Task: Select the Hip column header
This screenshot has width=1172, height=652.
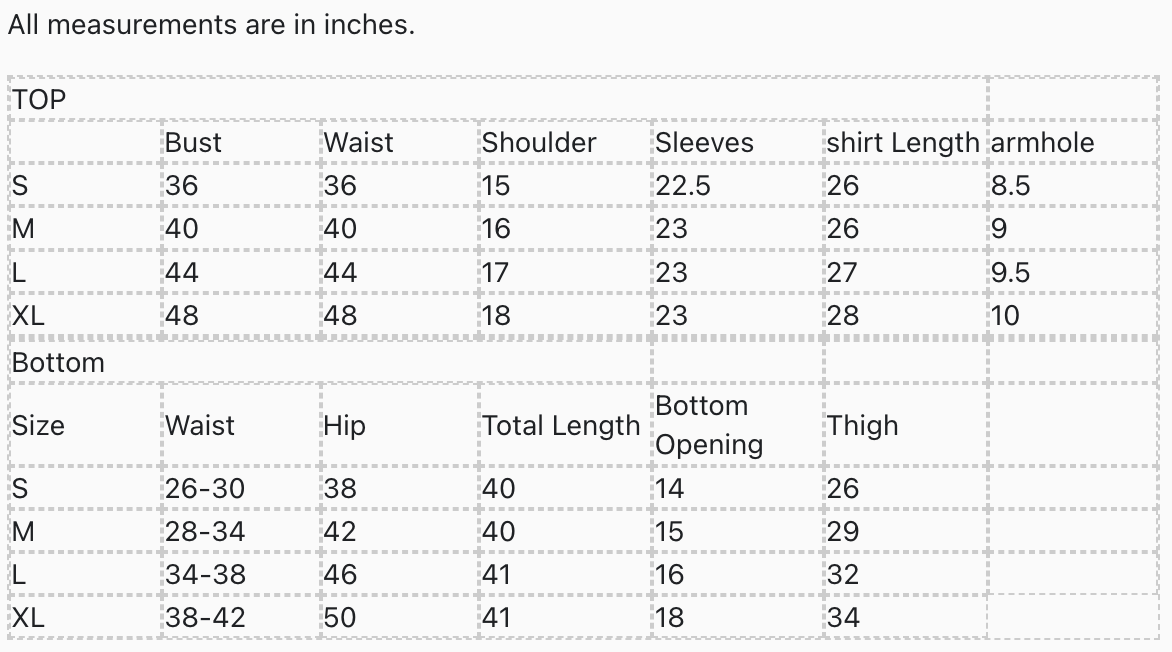Action: pos(344,426)
